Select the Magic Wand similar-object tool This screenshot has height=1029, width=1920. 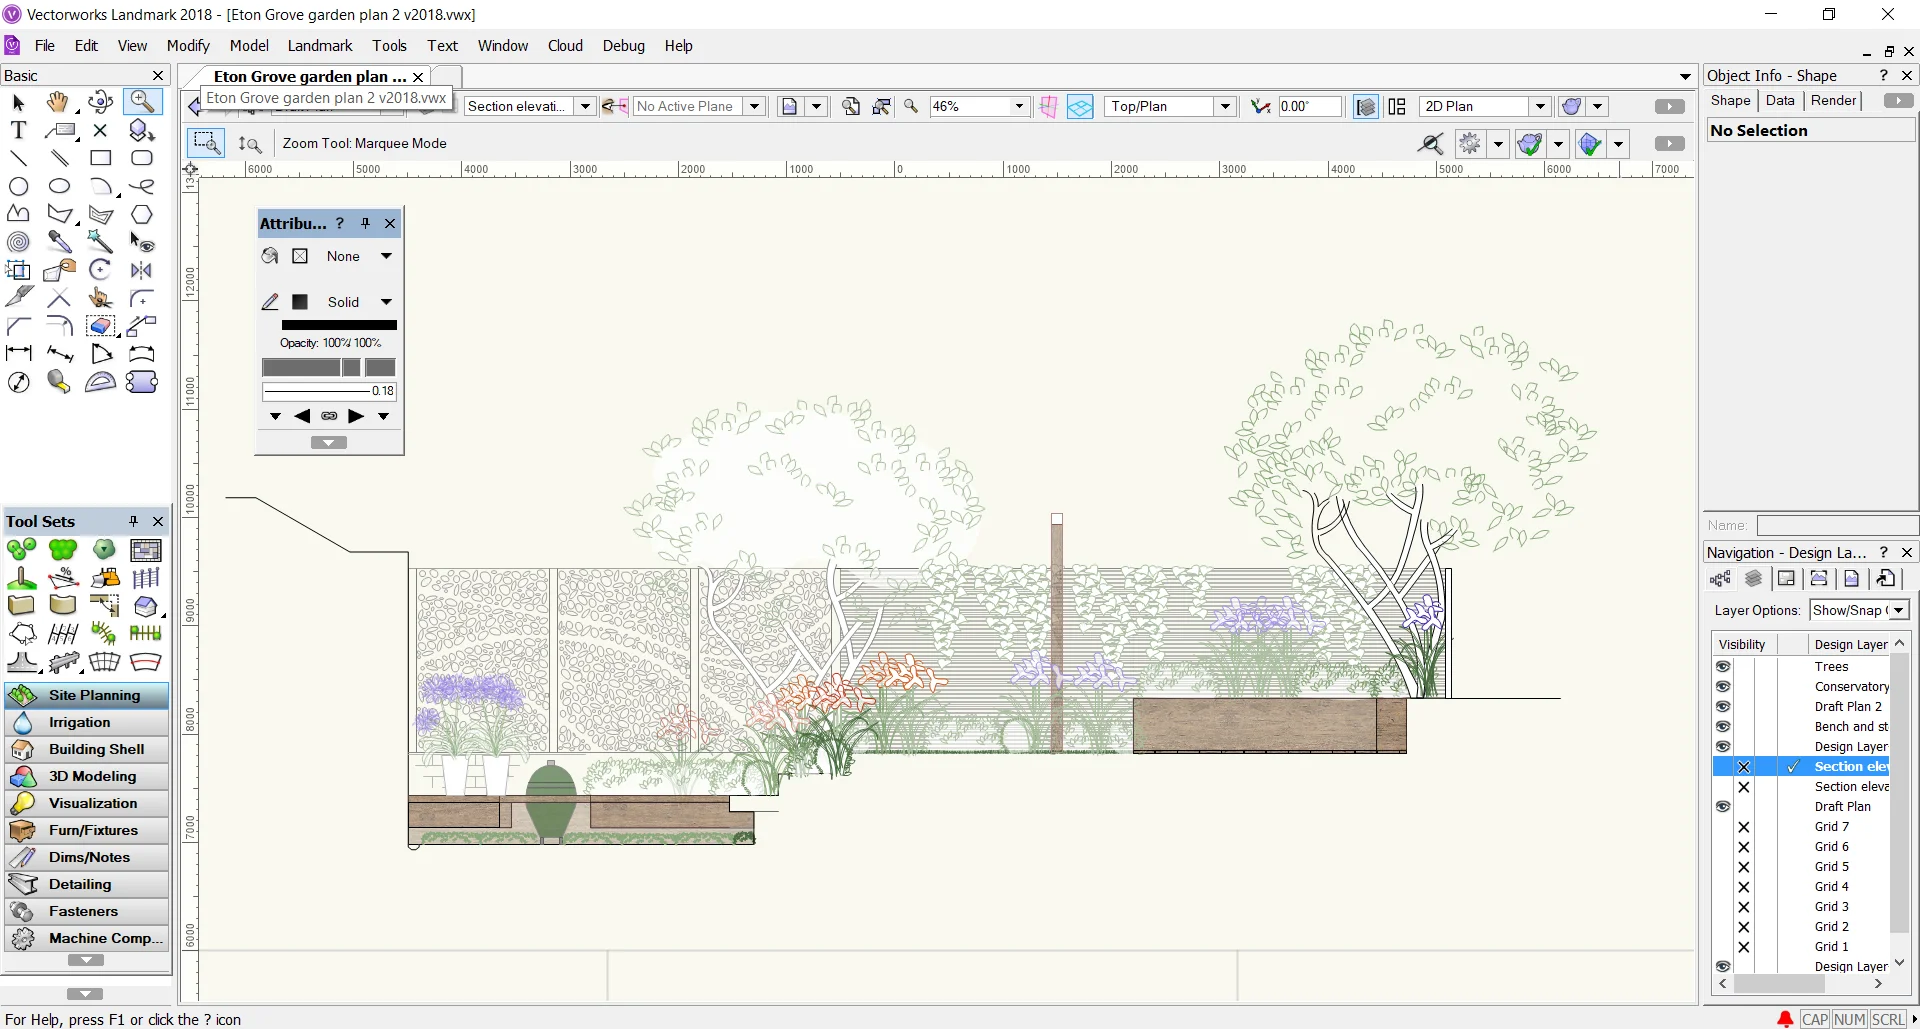pos(100,241)
